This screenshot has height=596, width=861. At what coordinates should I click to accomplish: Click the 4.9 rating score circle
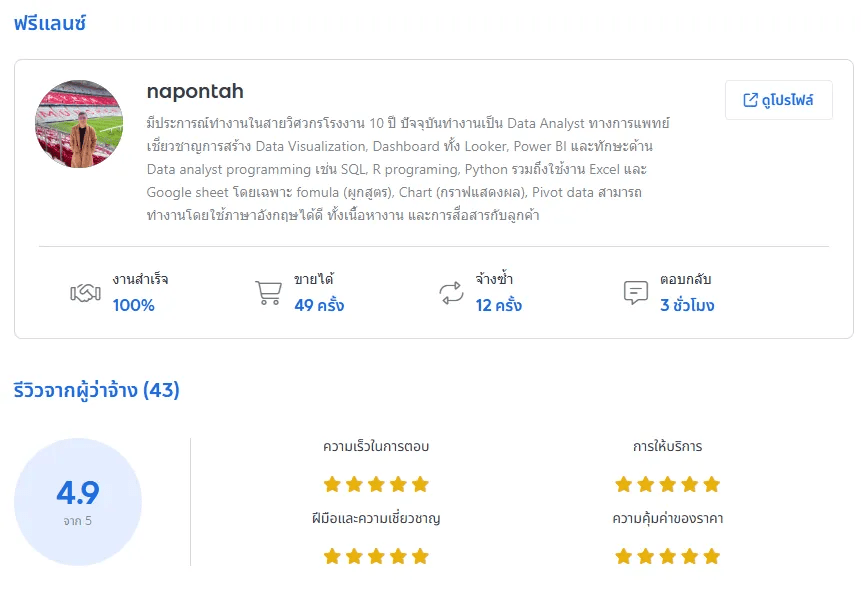(78, 501)
